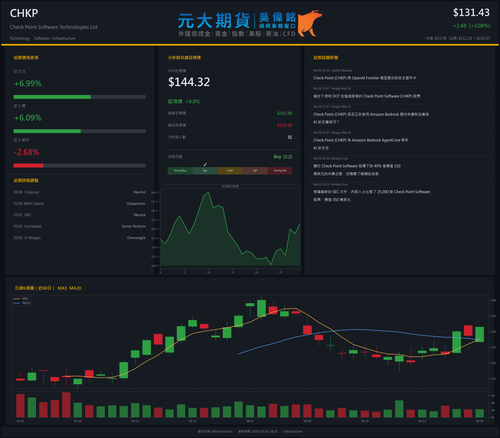Click the Citigroup Neutral rating row
This screenshot has height=438, width=500.
pos(80,192)
